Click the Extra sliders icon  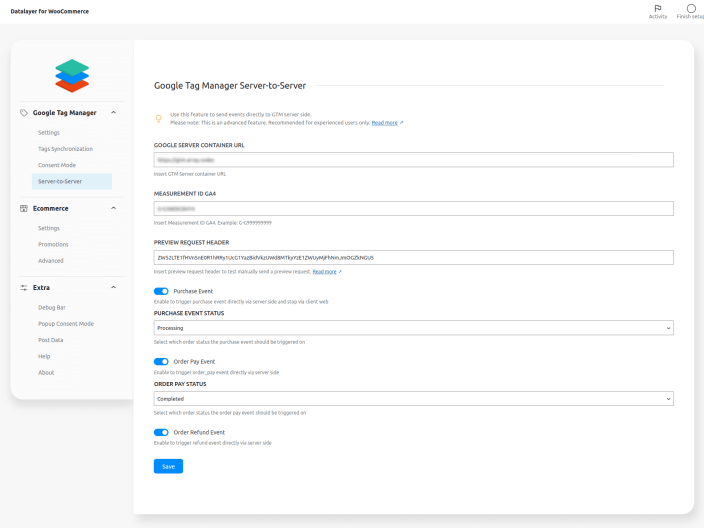(24, 287)
